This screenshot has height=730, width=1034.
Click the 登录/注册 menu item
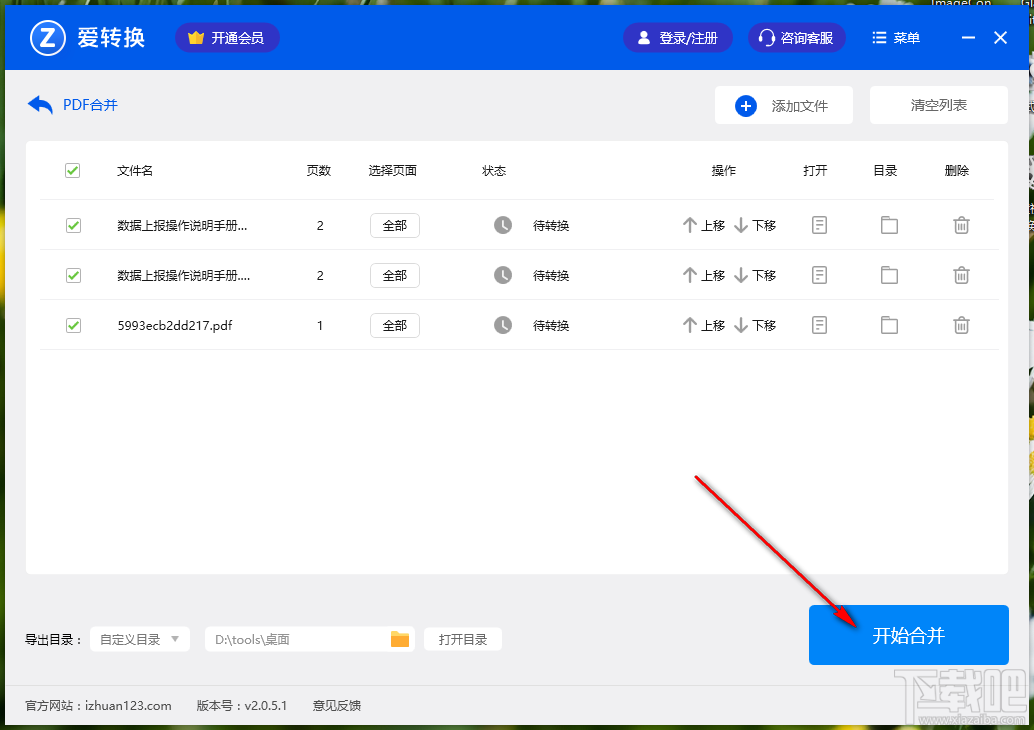pos(678,37)
